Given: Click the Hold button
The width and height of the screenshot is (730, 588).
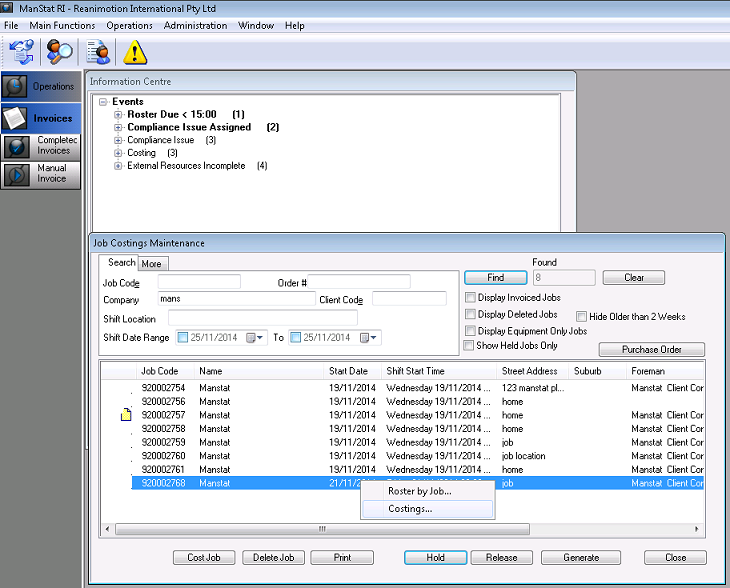Looking at the screenshot, I should [x=435, y=557].
